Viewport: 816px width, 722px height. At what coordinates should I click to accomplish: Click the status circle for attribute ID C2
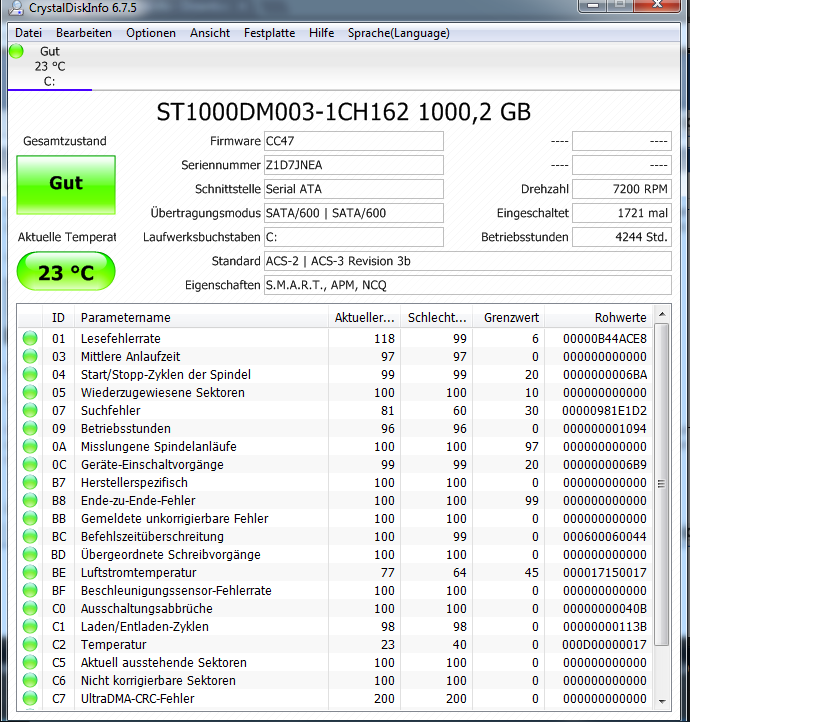pos(30,644)
